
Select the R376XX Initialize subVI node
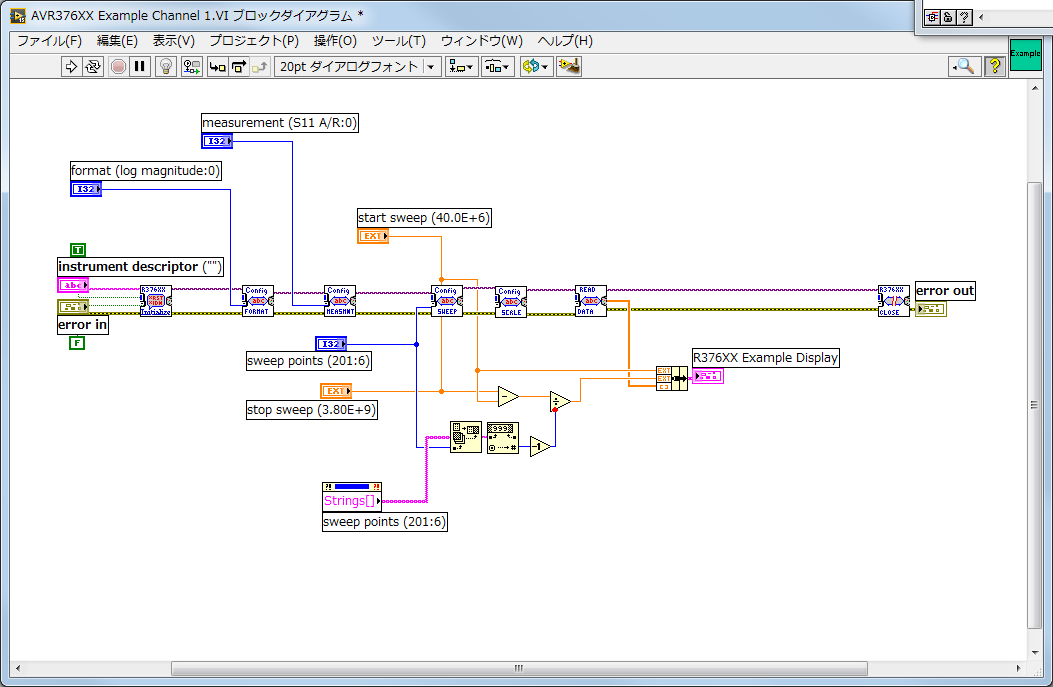(x=156, y=301)
